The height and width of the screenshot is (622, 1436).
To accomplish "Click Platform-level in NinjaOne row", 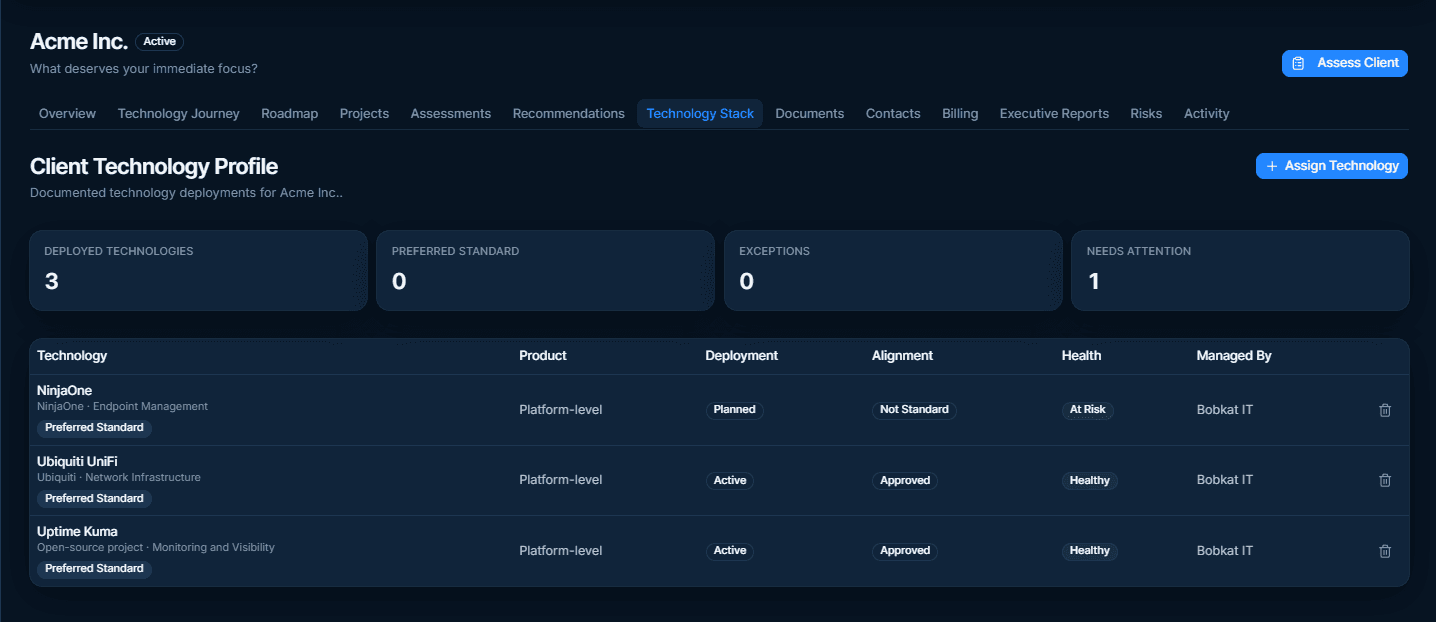I will pyautogui.click(x=561, y=409).
